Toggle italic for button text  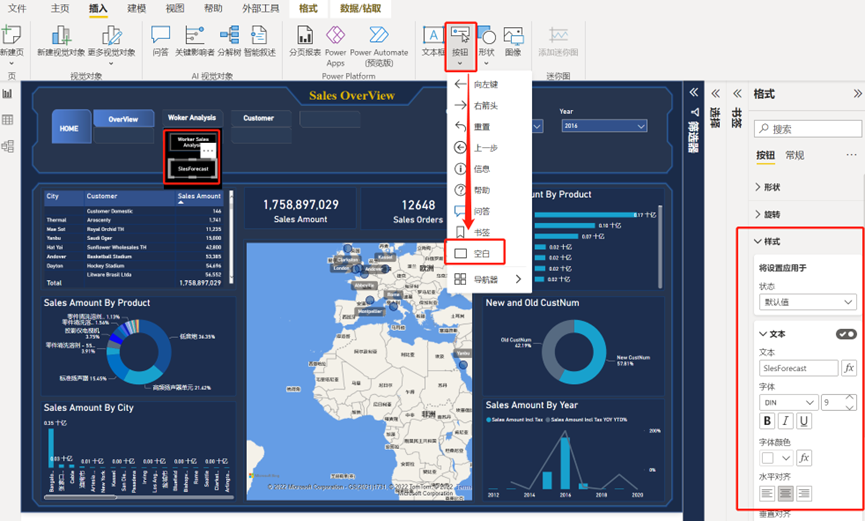point(786,421)
